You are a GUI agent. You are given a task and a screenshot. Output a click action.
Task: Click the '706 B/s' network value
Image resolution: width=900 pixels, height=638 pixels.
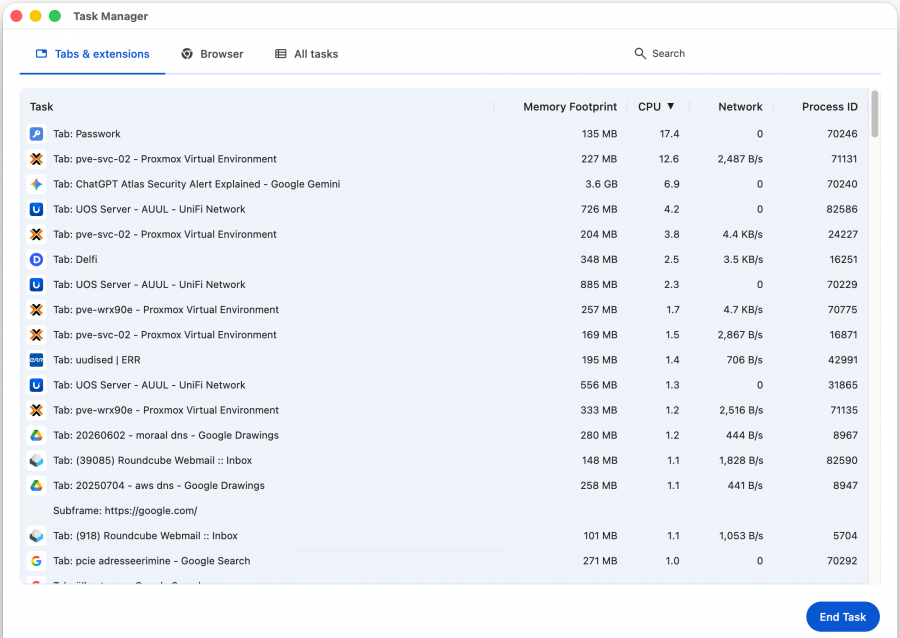pyautogui.click(x=744, y=360)
